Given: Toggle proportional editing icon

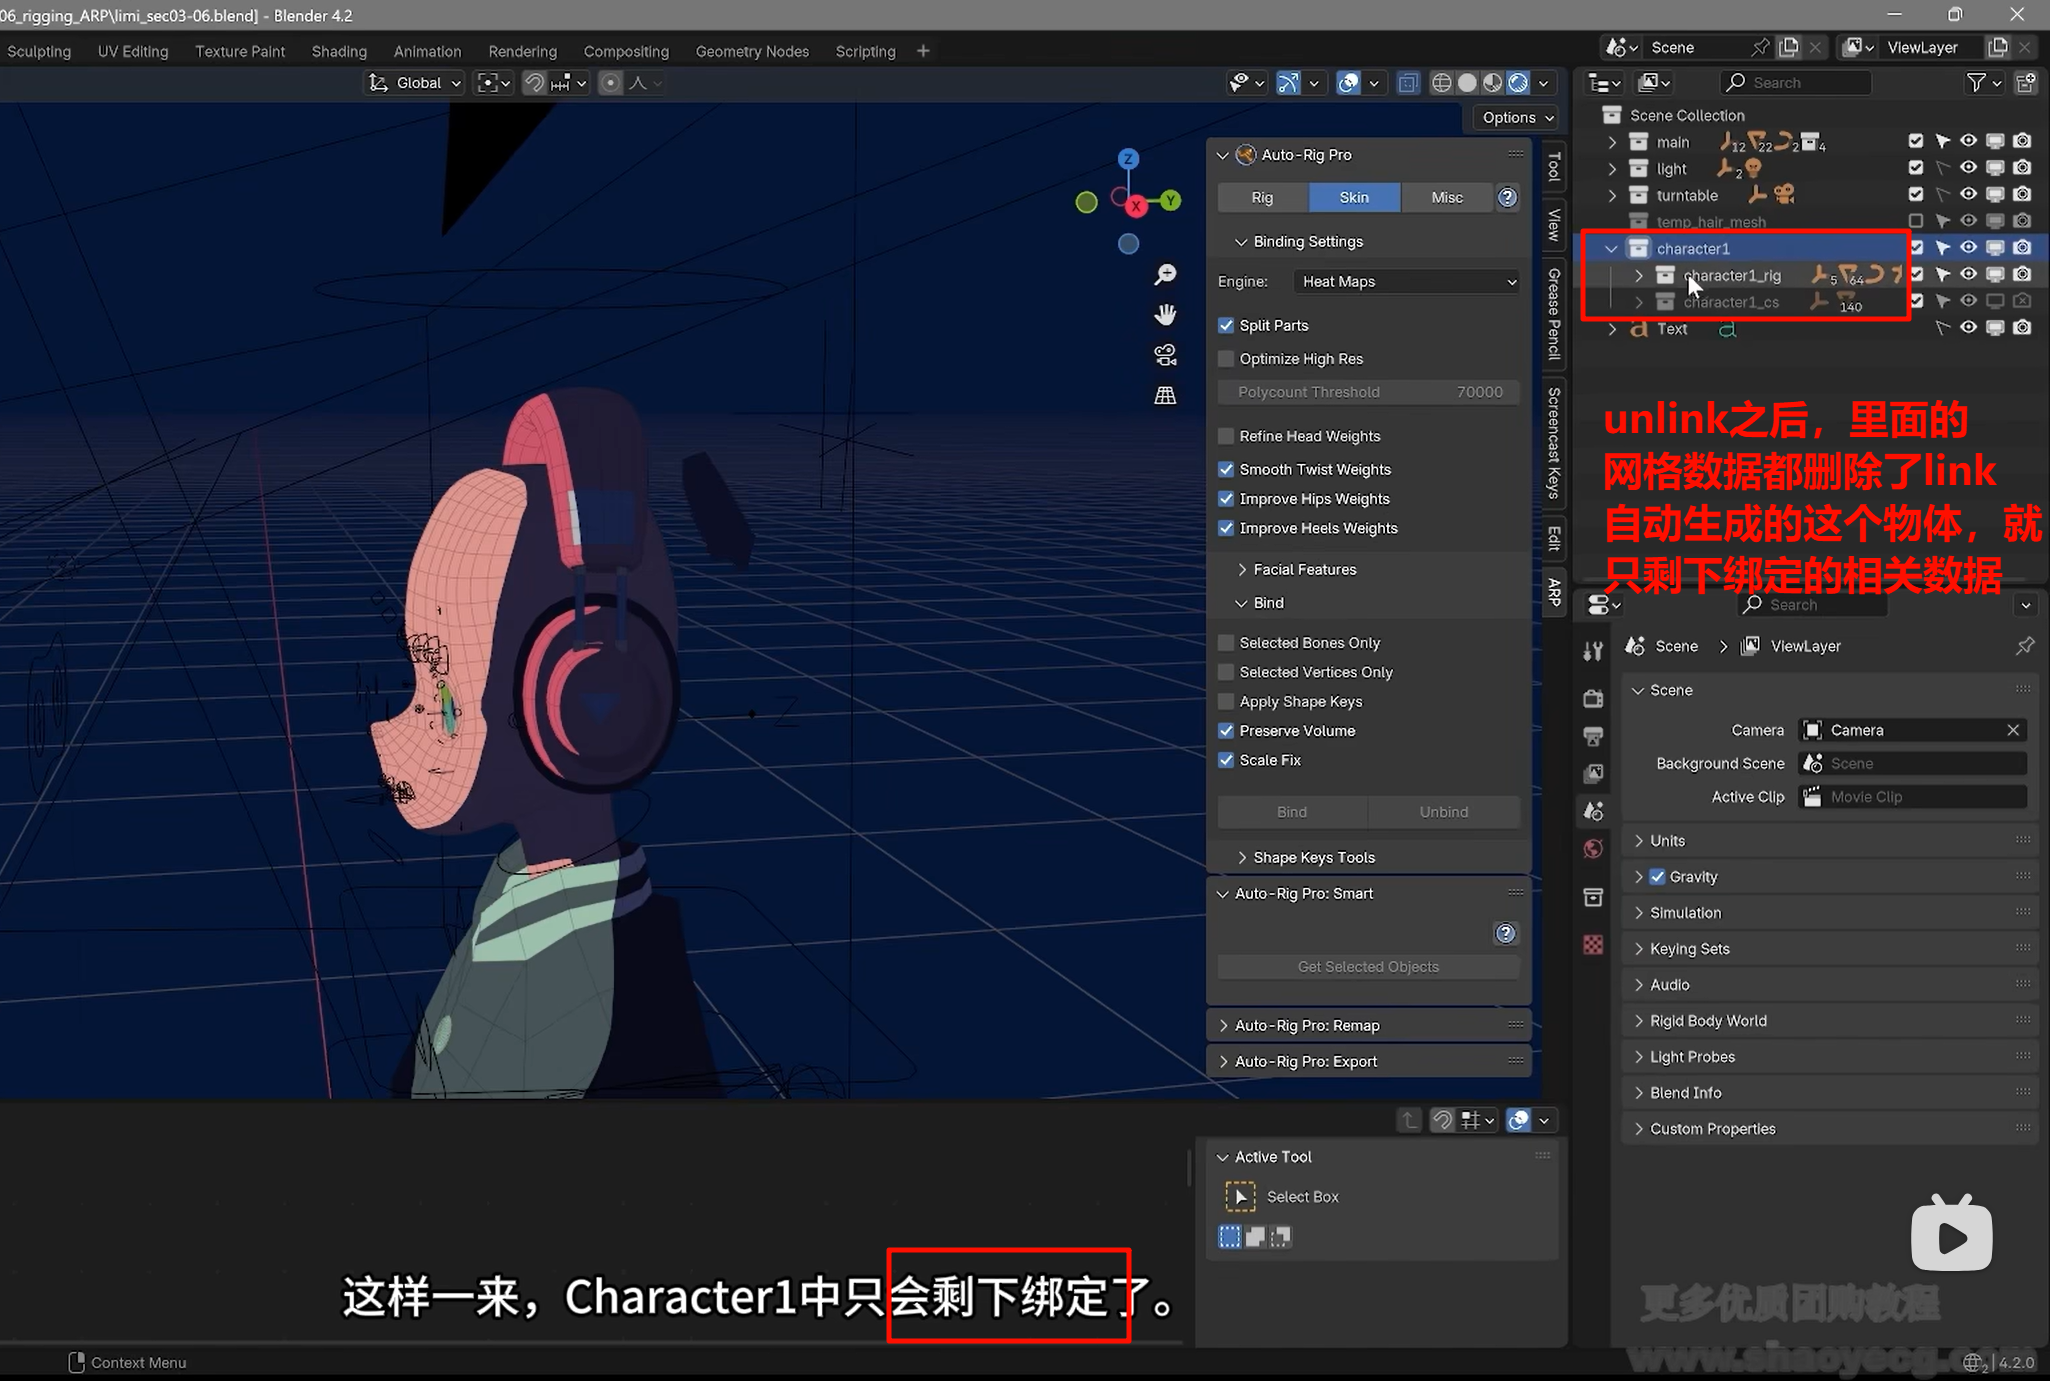Looking at the screenshot, I should [x=610, y=83].
